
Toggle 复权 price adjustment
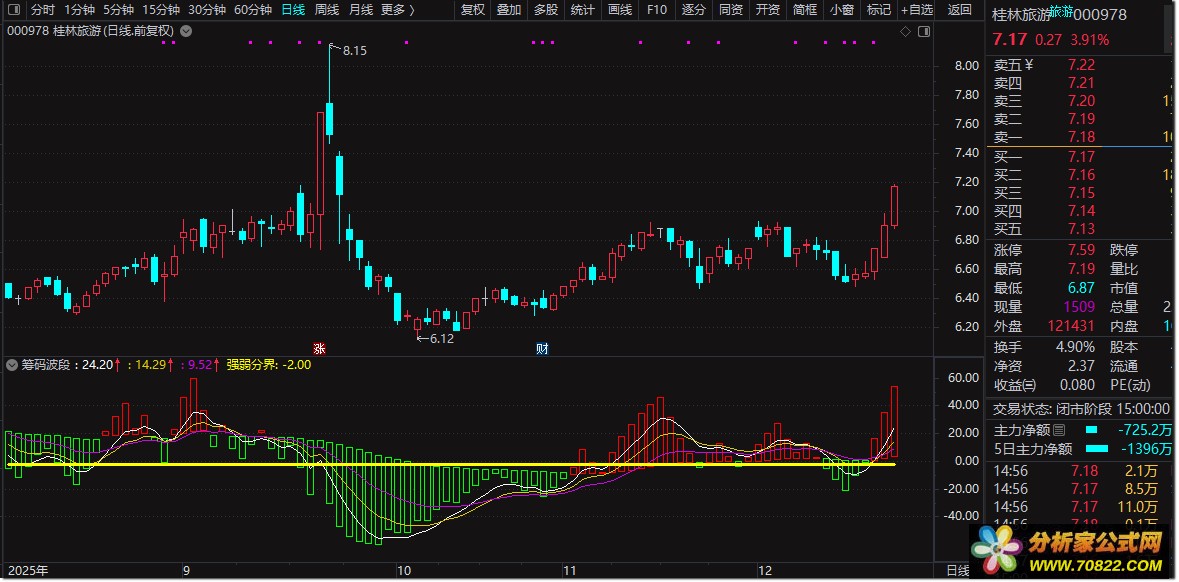[472, 10]
